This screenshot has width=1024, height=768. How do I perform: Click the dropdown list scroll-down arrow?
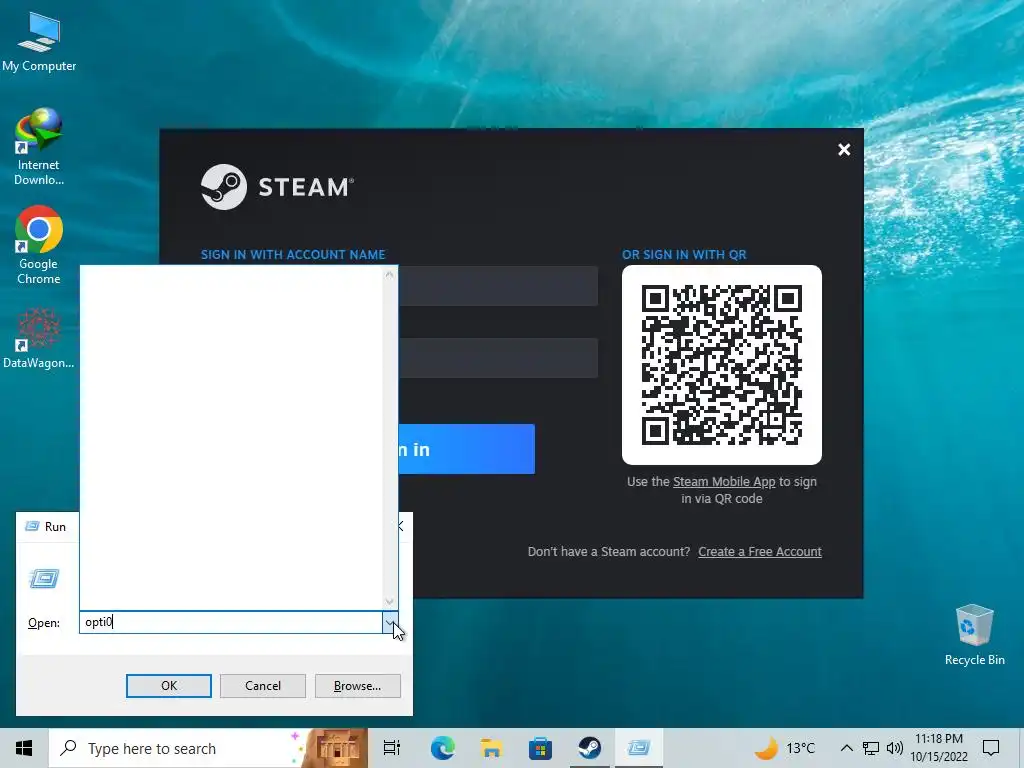click(389, 601)
